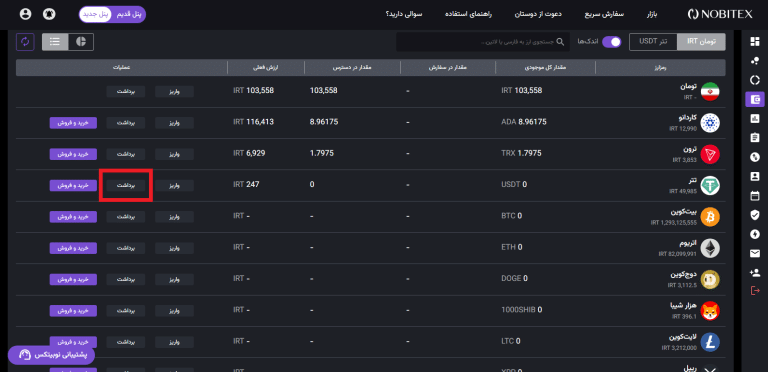Click خرید و فروش in the Bitcoin row
The width and height of the screenshot is (768, 372).
[73, 217]
